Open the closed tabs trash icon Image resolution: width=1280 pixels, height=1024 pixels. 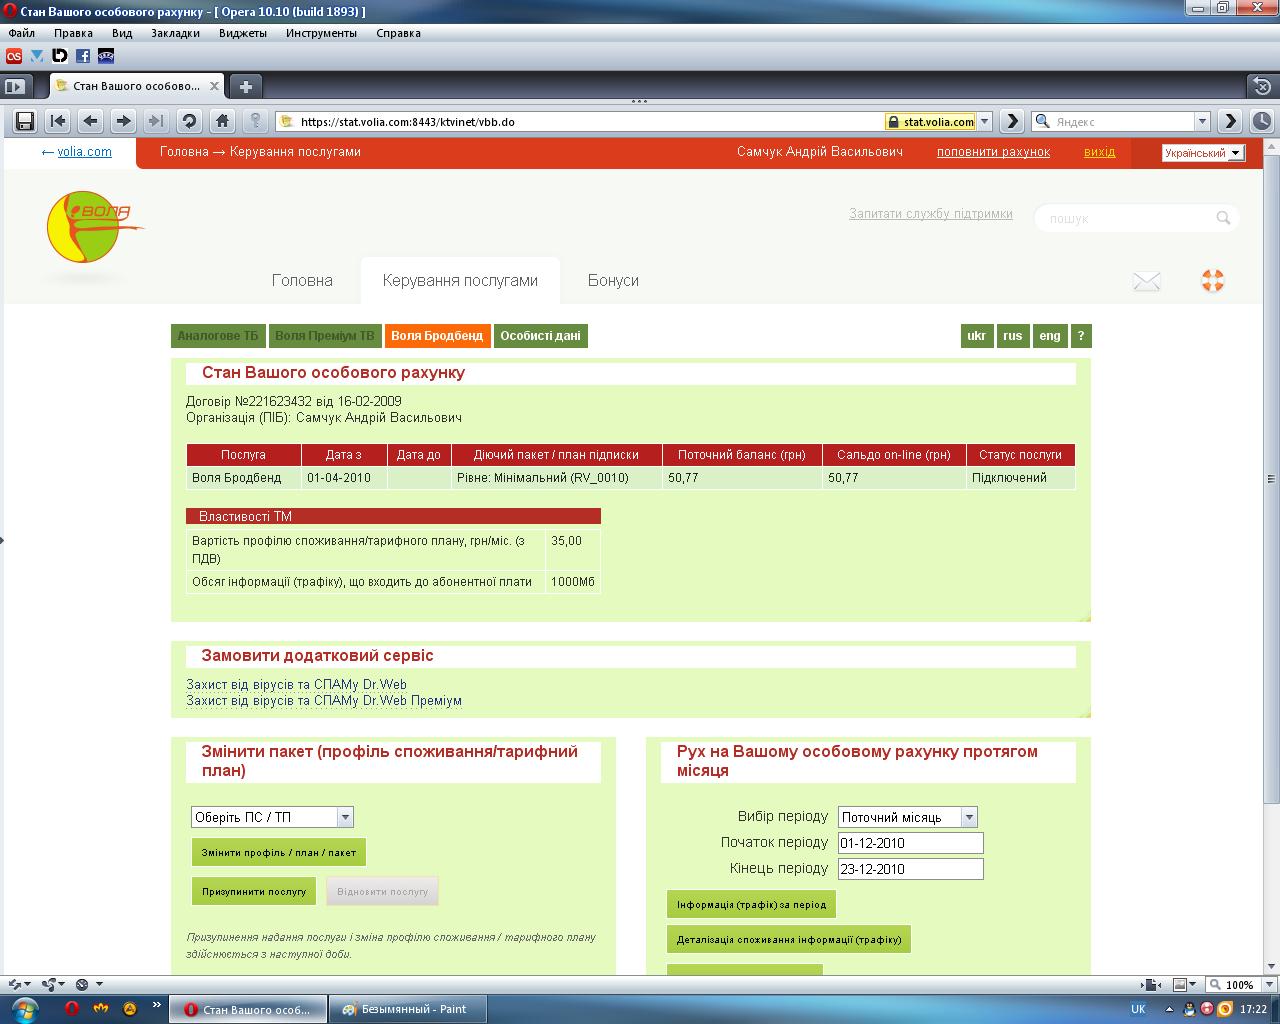tap(1264, 86)
